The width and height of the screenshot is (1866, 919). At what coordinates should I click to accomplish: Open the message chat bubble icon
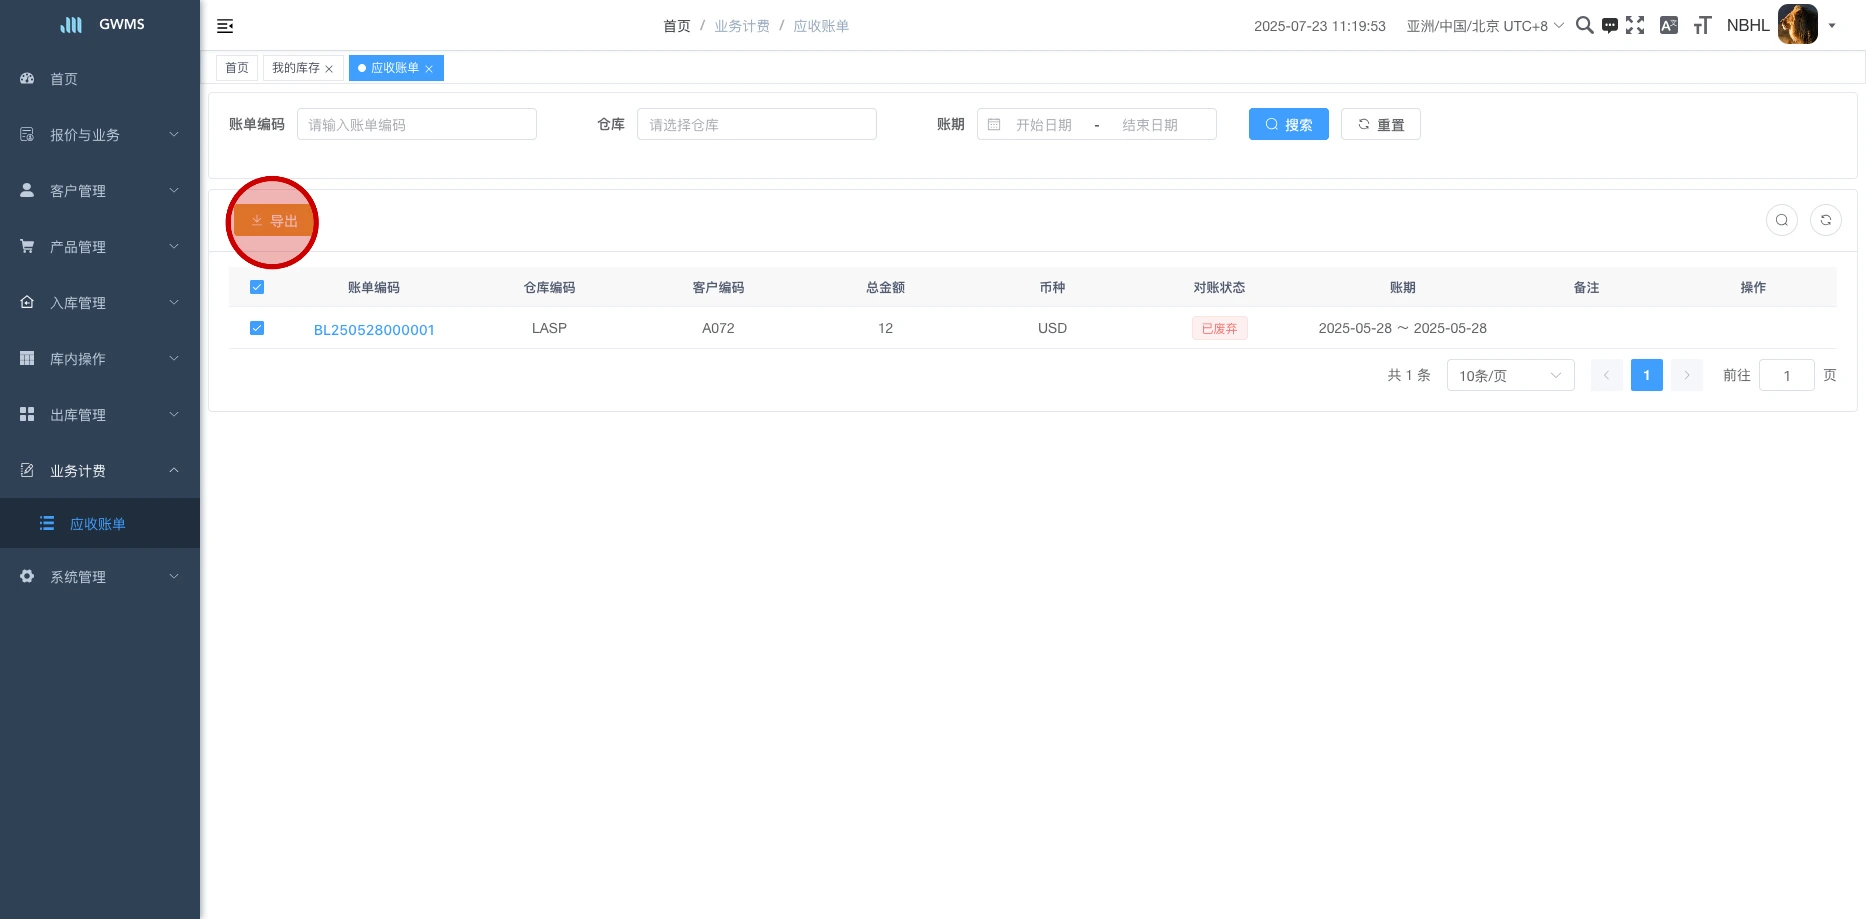coord(1610,26)
